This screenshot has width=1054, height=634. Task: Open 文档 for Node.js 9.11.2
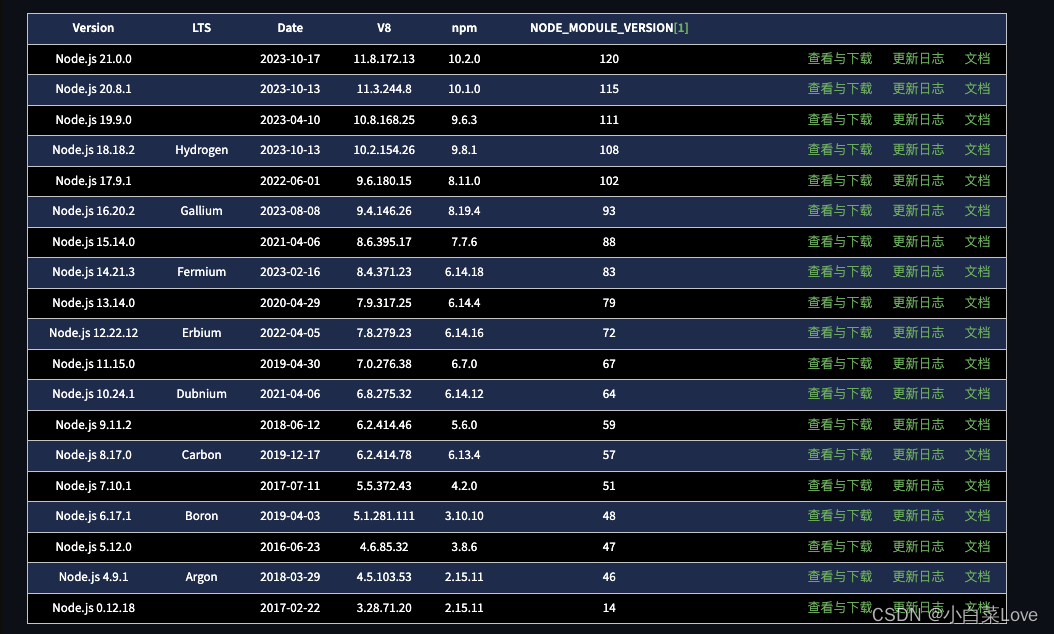pos(977,425)
